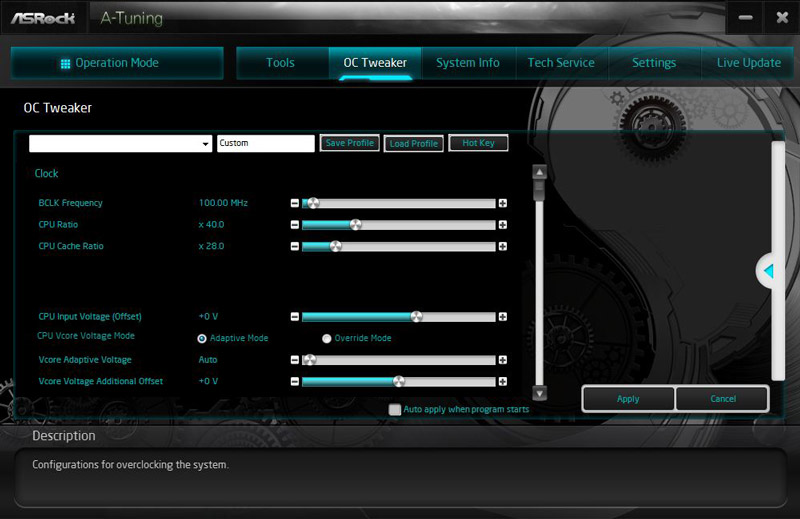Cancel the overclocking changes

click(722, 399)
